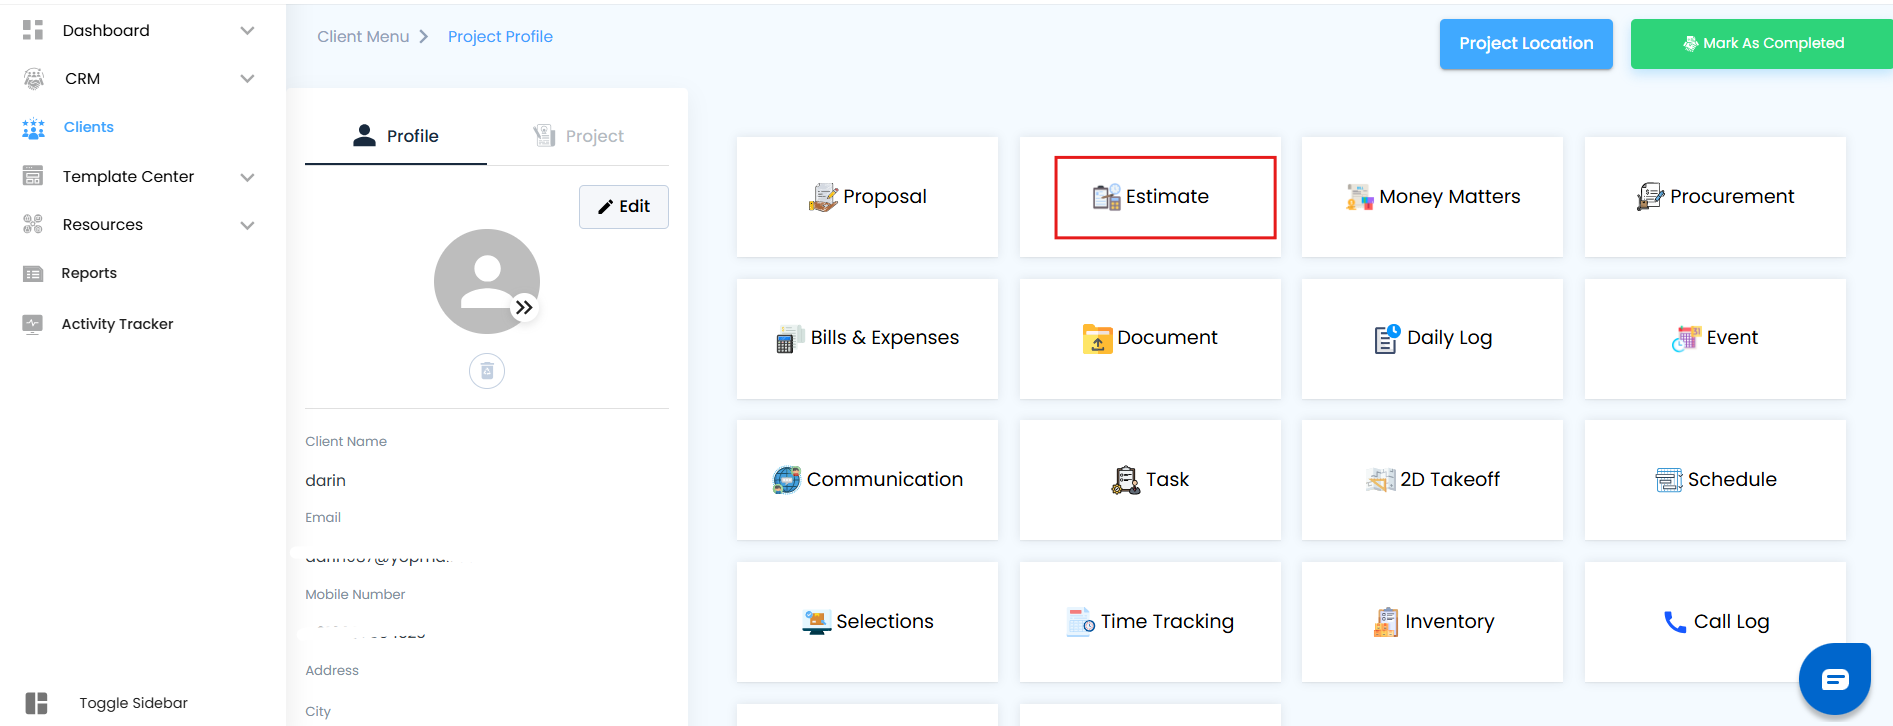This screenshot has height=726, width=1893.
Task: Open the chat support bubble
Action: (1834, 680)
